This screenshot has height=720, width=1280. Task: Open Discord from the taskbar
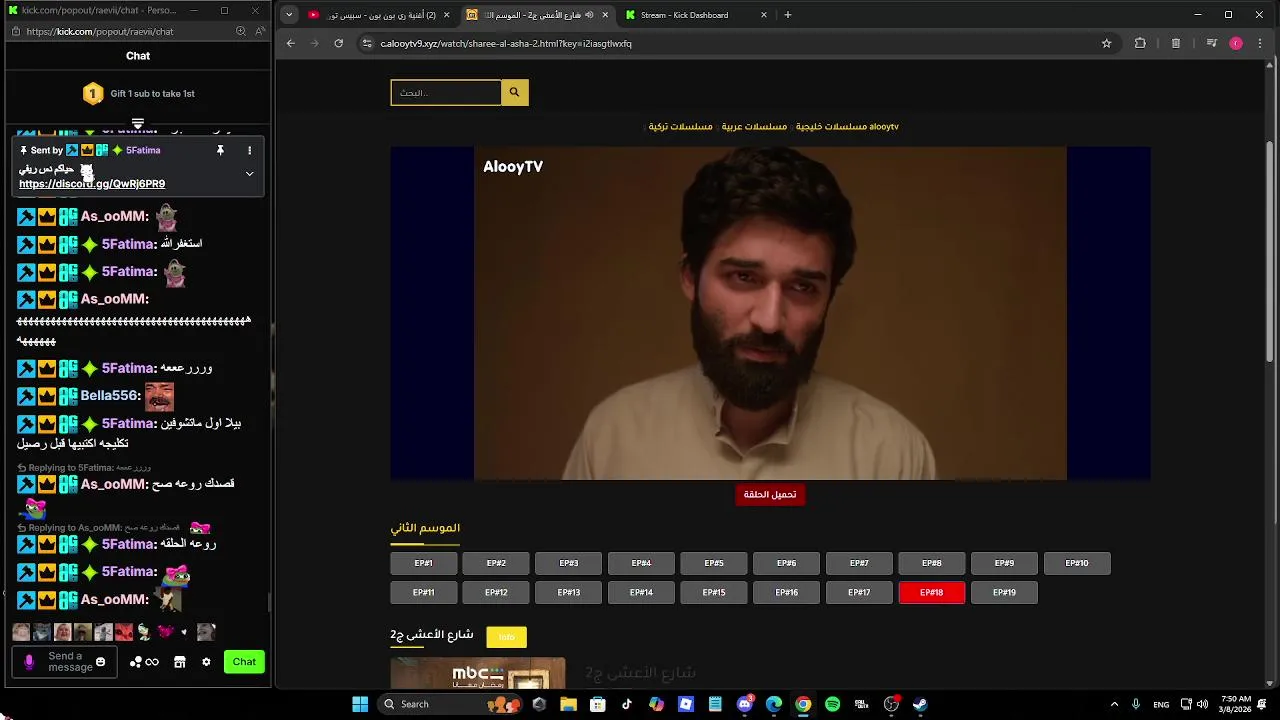[745, 704]
